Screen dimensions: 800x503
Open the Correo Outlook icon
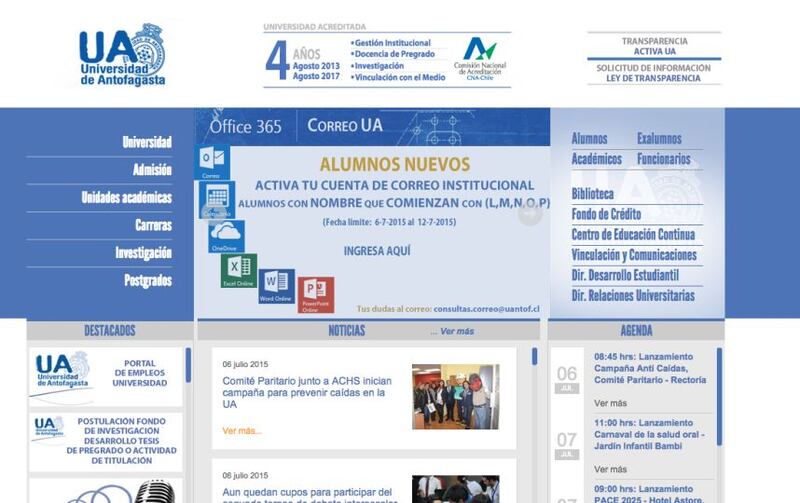(x=212, y=162)
